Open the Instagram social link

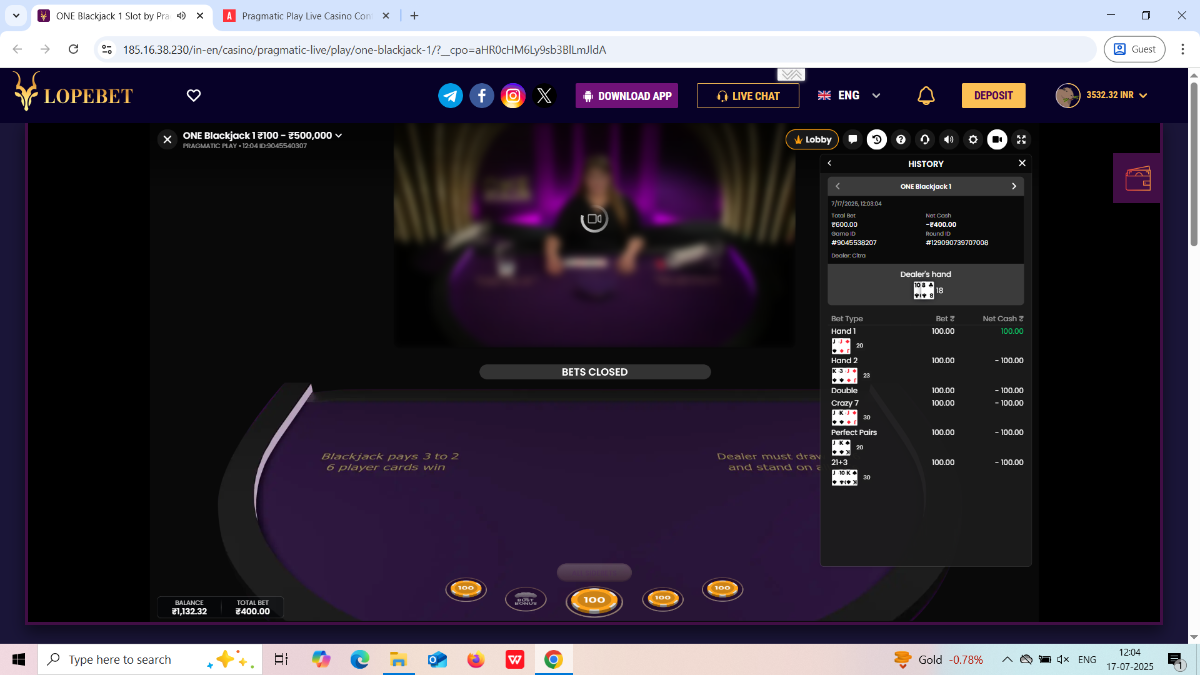(513, 95)
